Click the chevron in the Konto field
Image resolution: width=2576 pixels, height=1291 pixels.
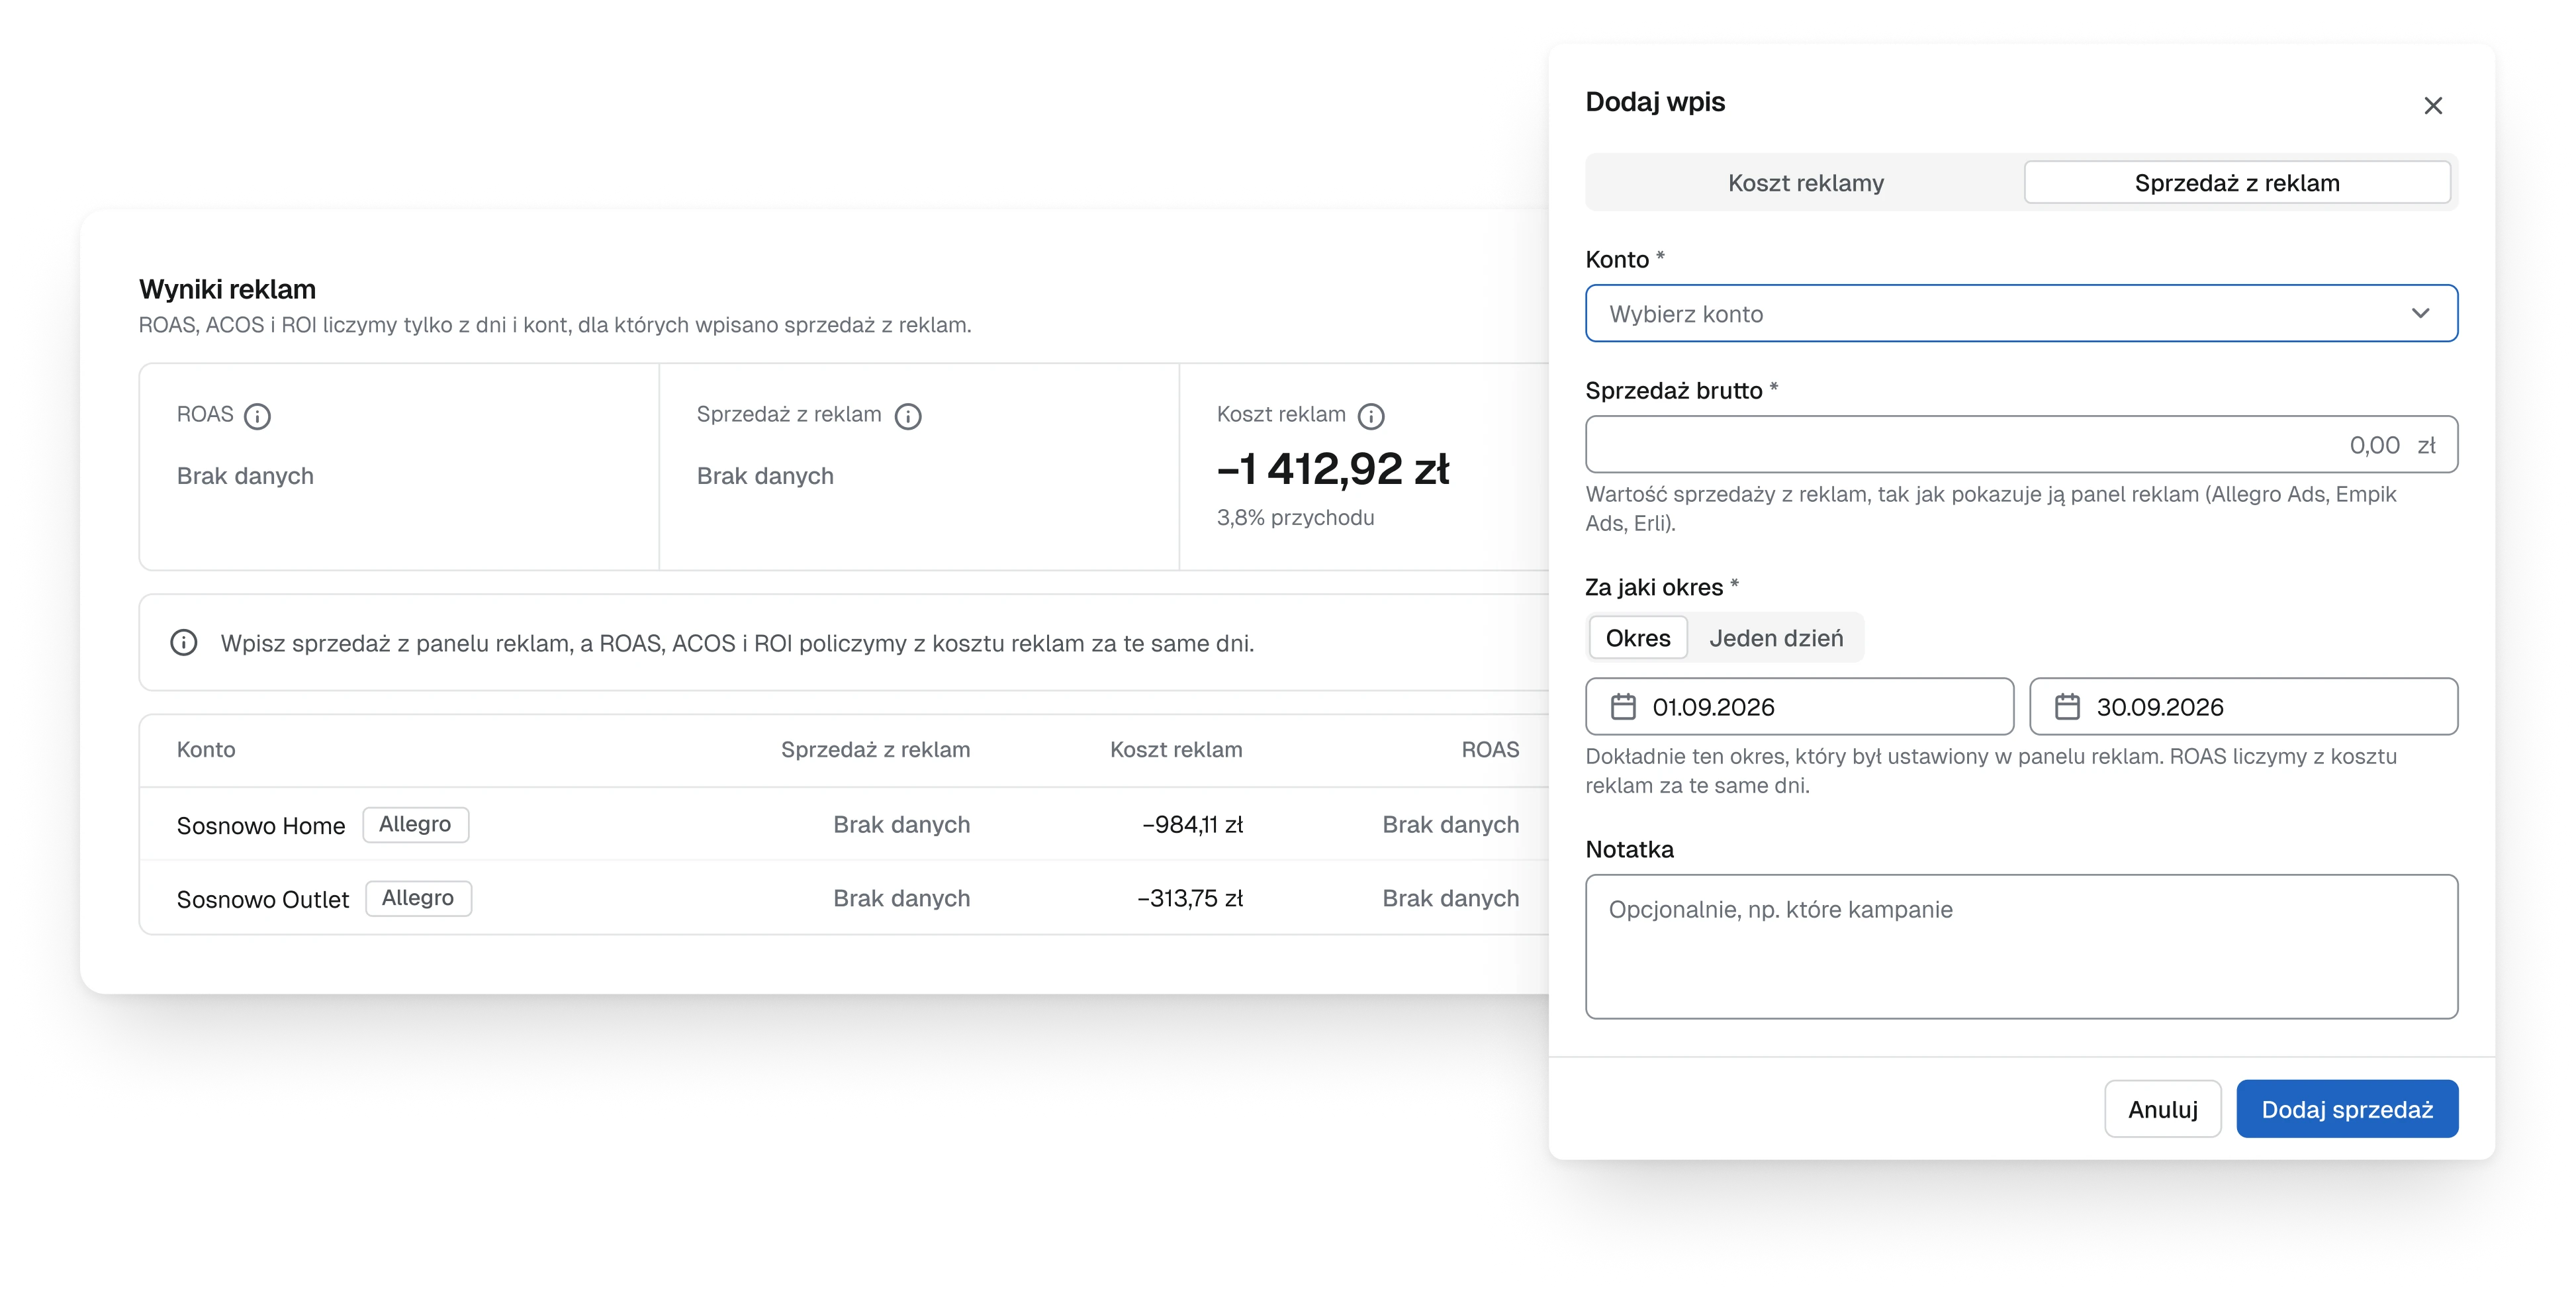click(2420, 314)
